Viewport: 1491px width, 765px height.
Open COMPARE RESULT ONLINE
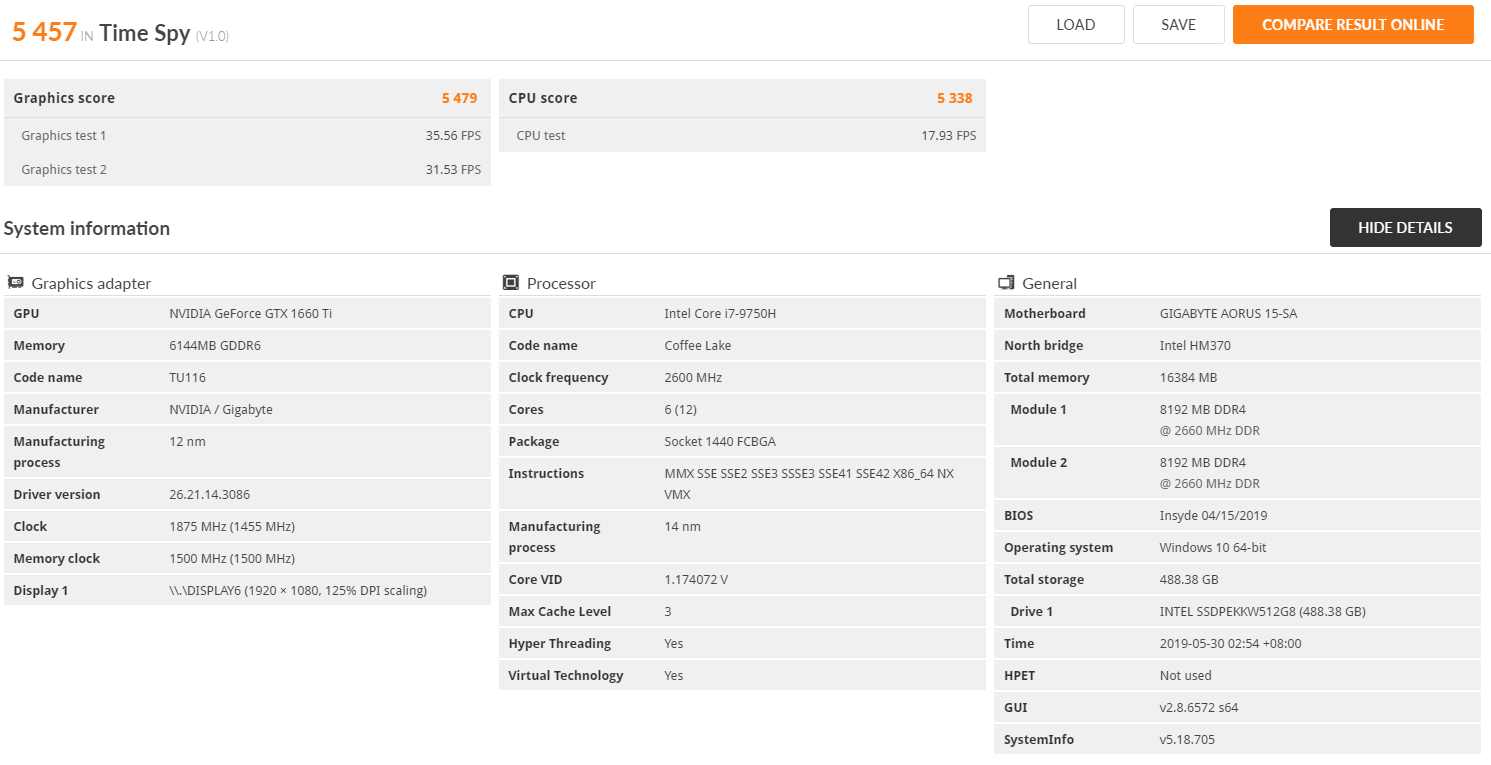[1353, 25]
